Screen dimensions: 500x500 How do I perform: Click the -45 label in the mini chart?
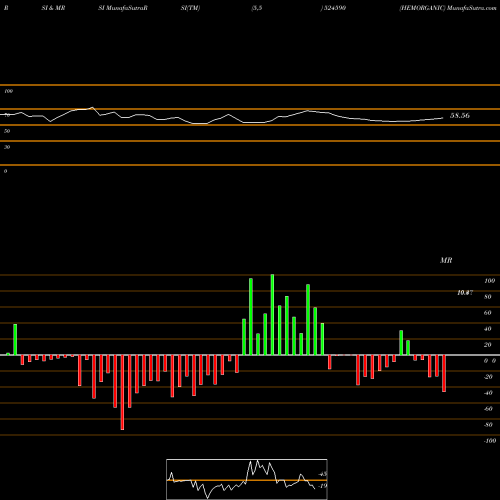point(322,474)
